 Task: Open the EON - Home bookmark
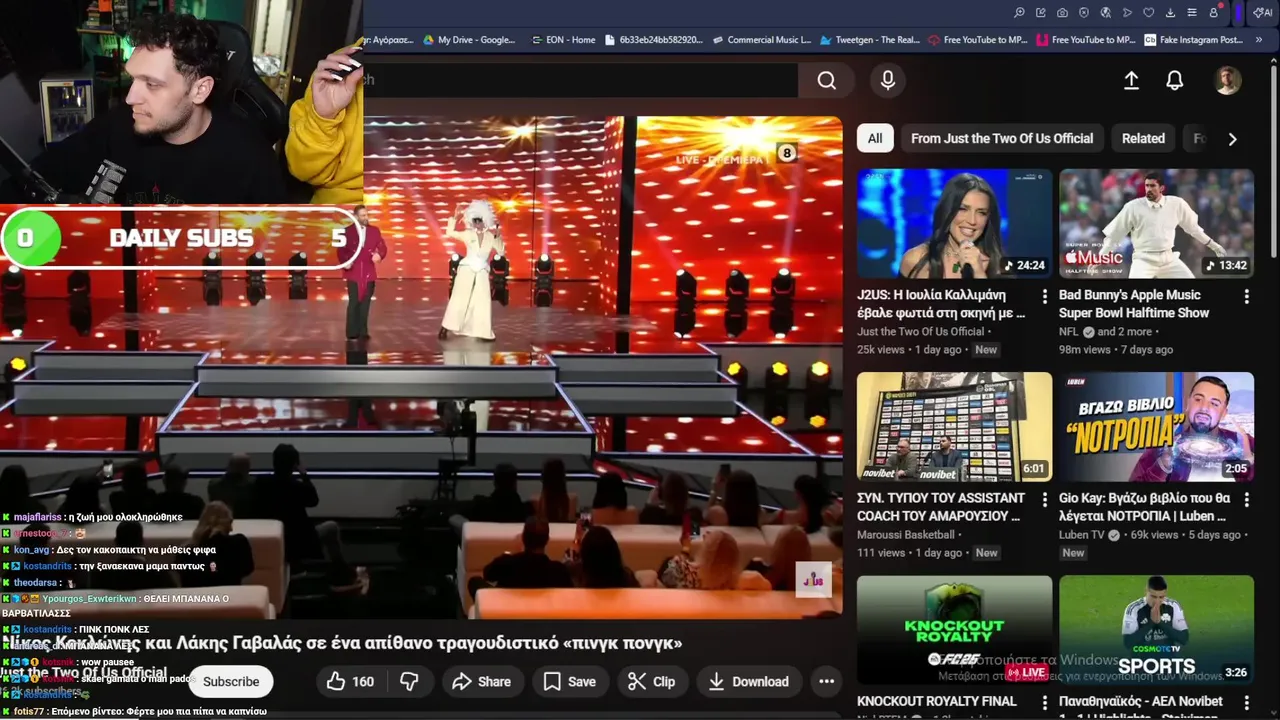pyautogui.click(x=562, y=40)
